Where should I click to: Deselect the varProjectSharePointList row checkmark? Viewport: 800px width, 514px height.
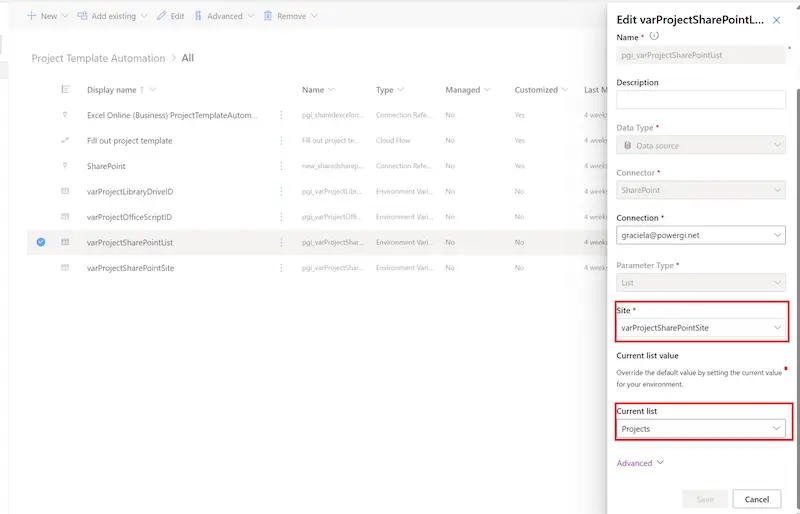click(x=41, y=242)
